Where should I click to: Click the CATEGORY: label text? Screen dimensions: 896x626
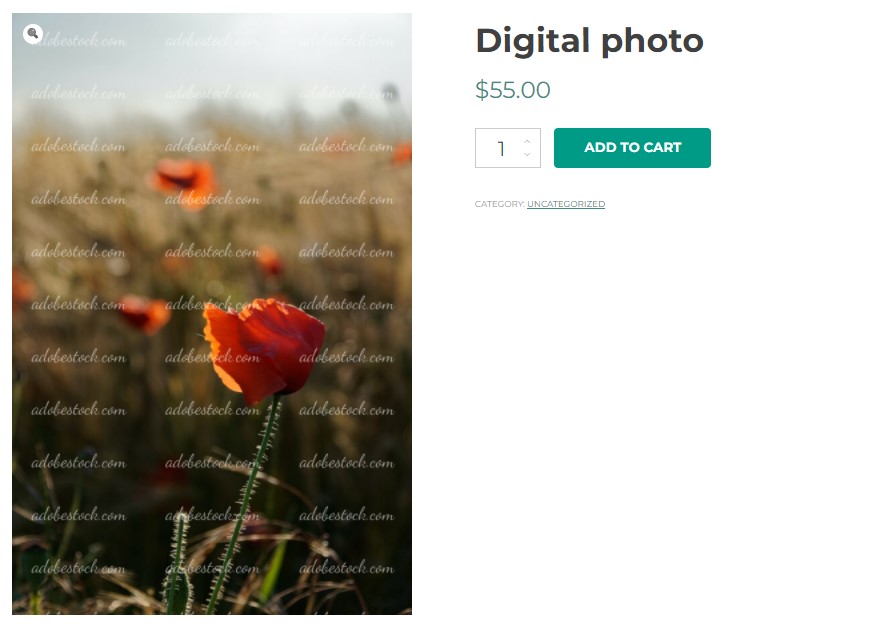coord(499,204)
